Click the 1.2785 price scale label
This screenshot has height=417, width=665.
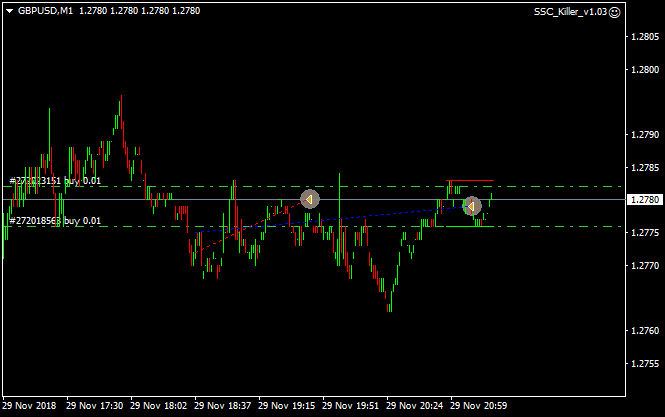point(645,168)
